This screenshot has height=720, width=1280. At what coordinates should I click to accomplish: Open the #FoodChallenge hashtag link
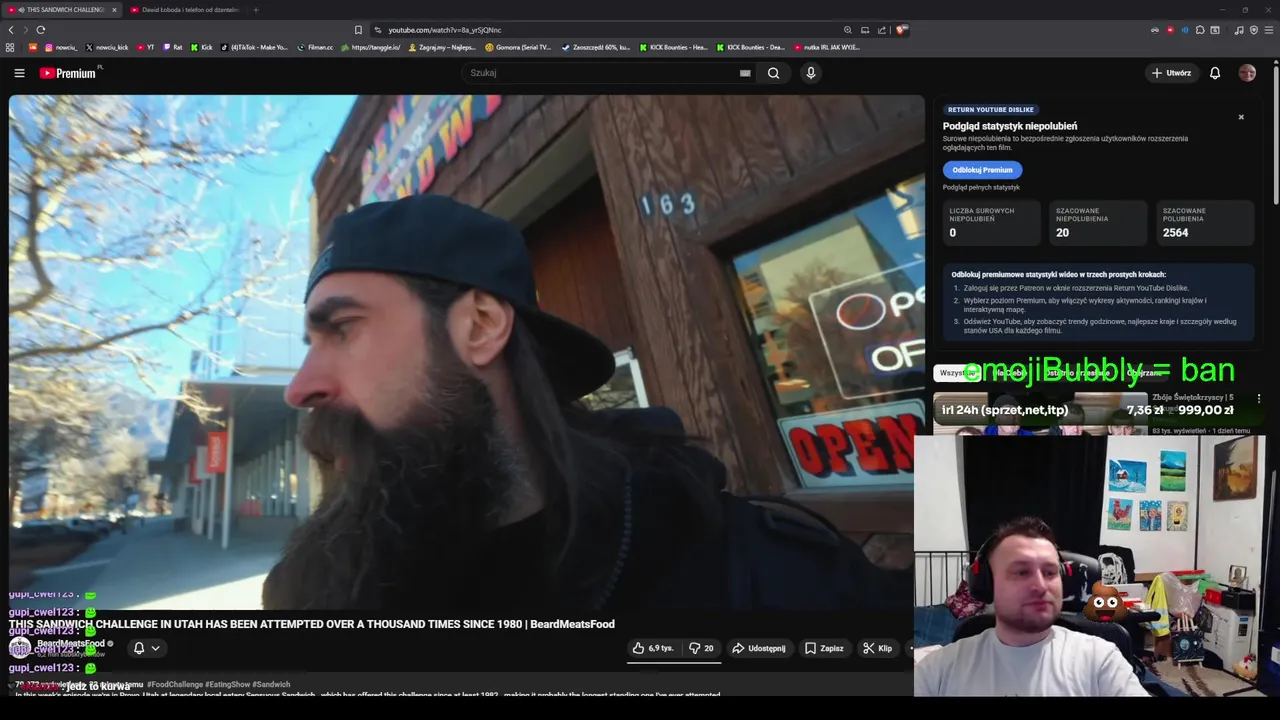(175, 685)
